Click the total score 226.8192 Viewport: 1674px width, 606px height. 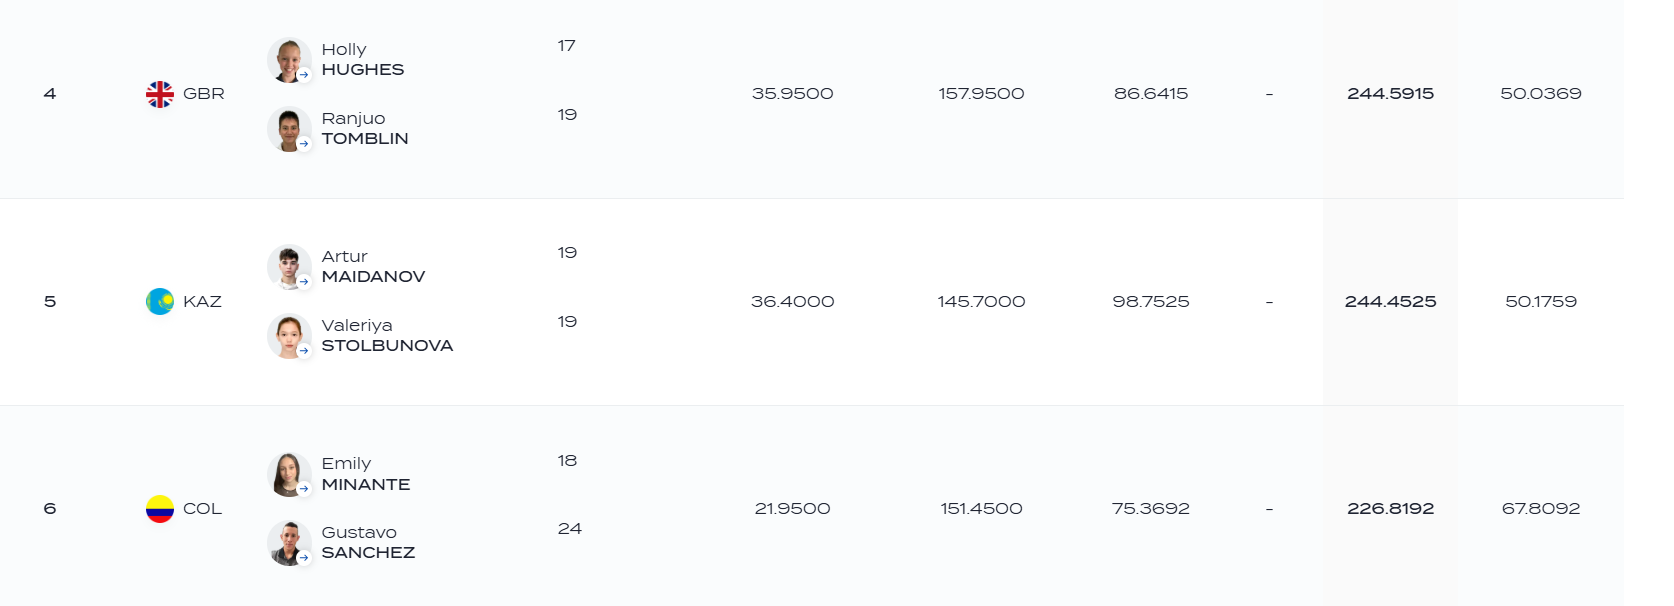pyautogui.click(x=1390, y=509)
